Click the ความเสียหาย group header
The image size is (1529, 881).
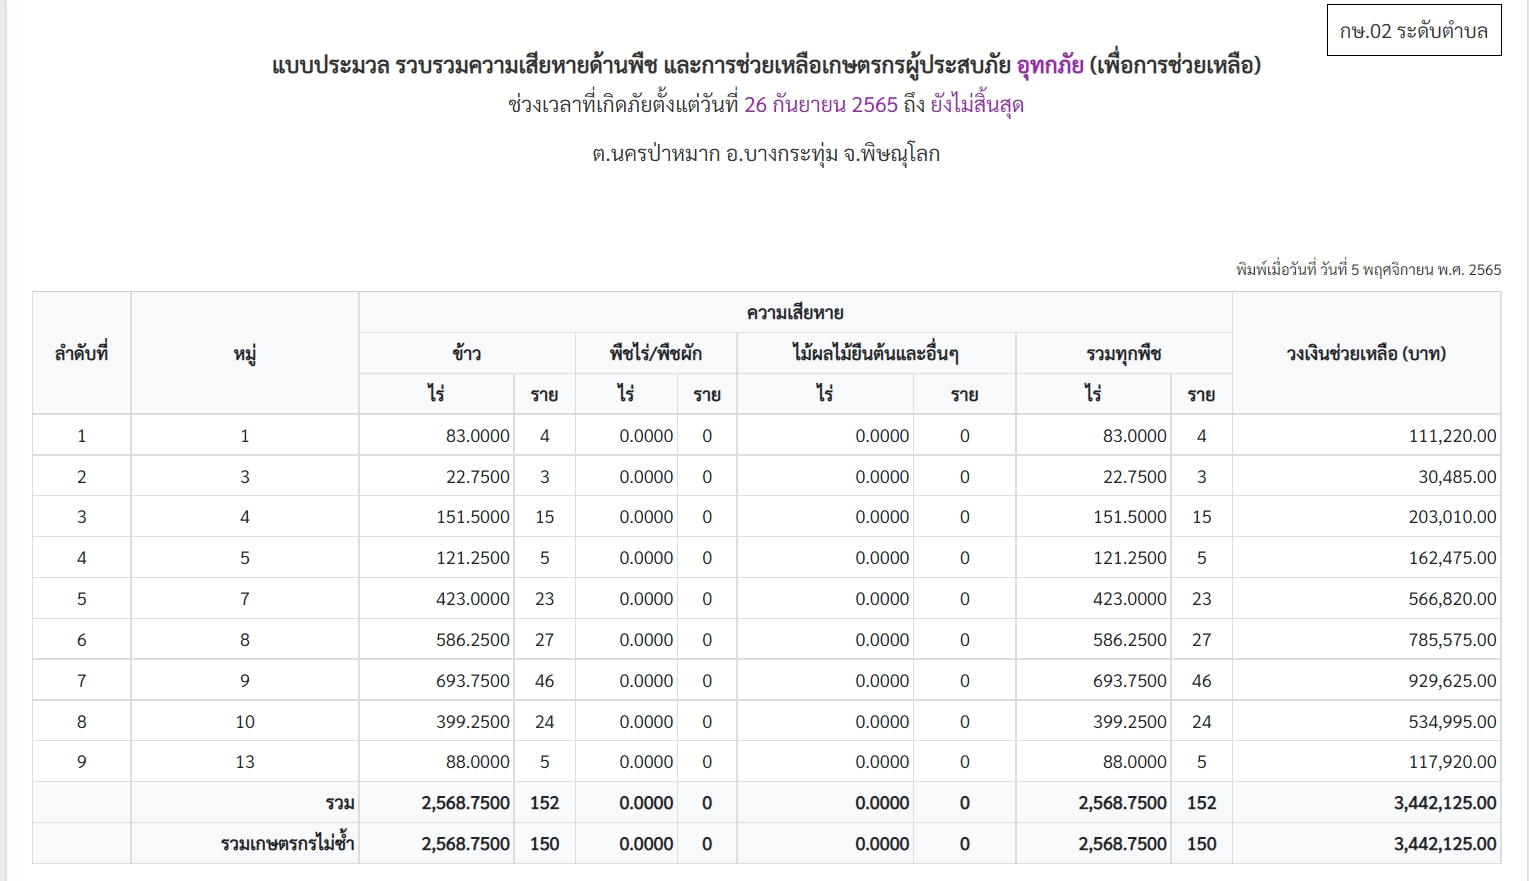coord(795,312)
